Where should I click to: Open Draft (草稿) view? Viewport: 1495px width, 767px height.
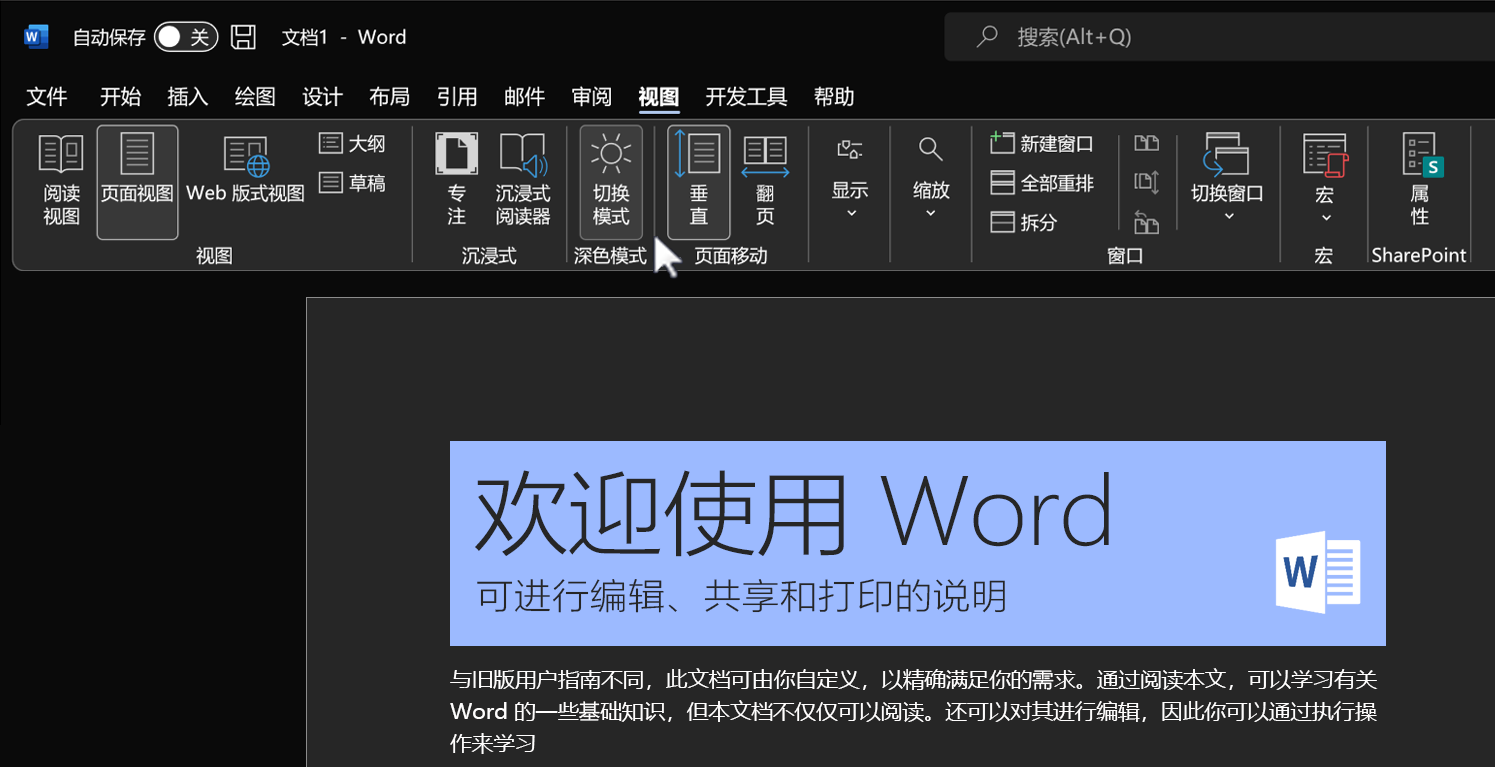pyautogui.click(x=352, y=183)
